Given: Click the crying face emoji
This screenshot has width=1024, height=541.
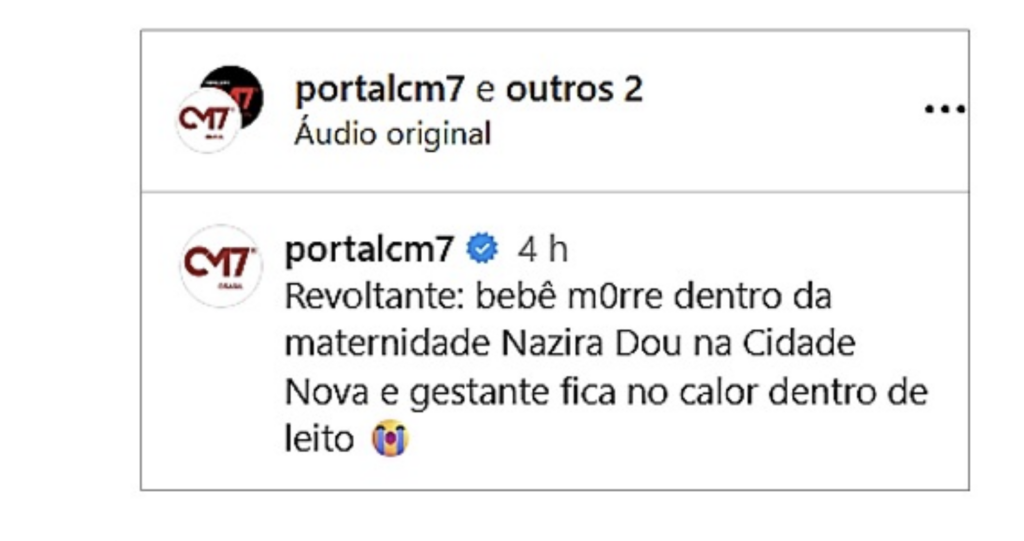Looking at the screenshot, I should point(390,438).
